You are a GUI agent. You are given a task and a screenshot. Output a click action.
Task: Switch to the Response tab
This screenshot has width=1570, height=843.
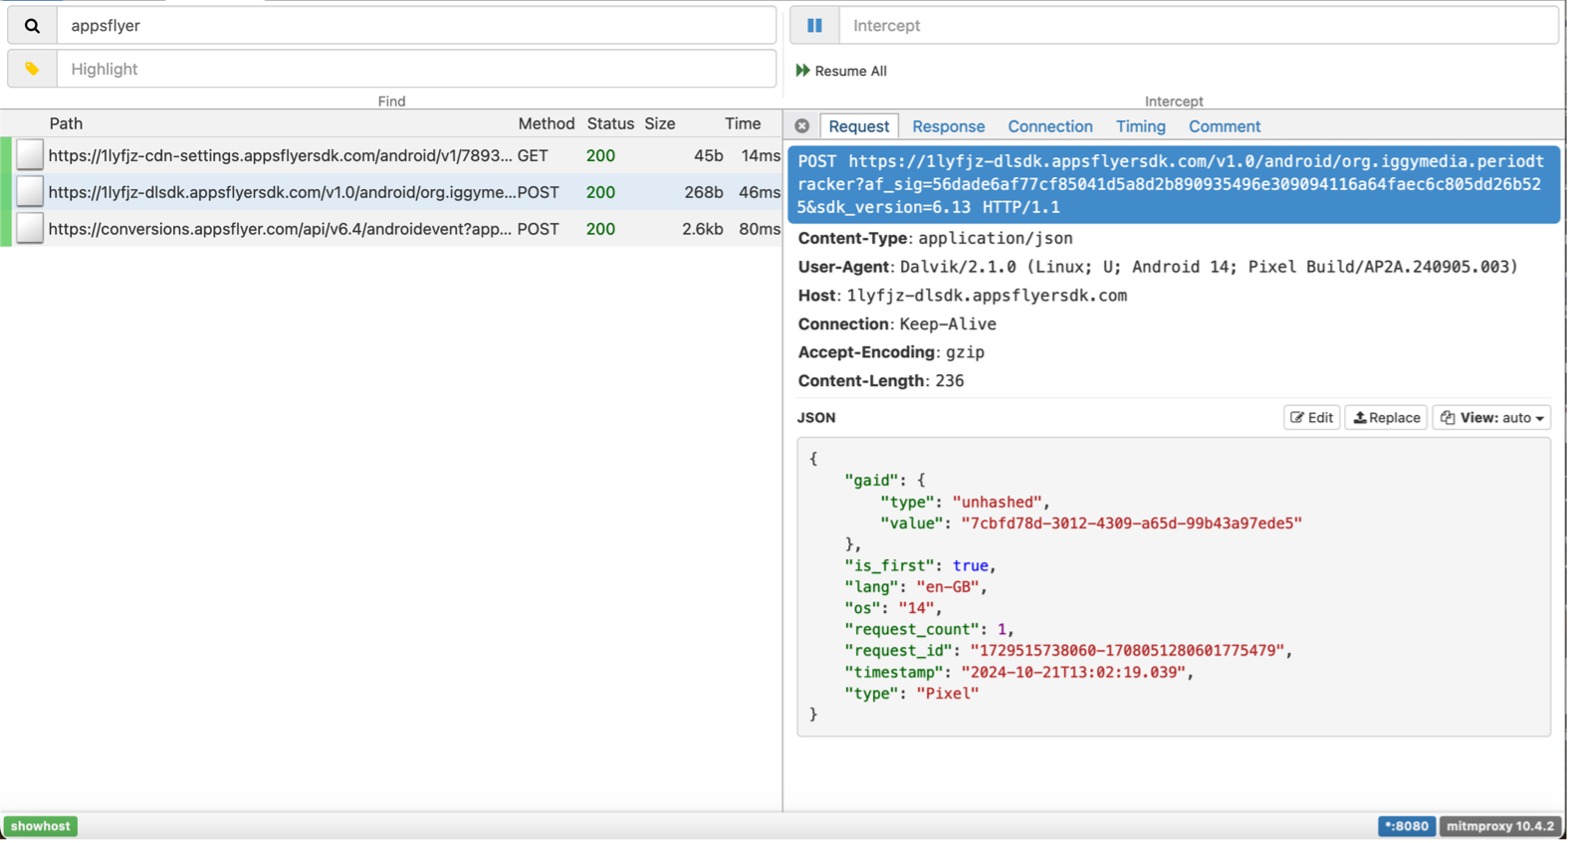pyautogui.click(x=948, y=126)
